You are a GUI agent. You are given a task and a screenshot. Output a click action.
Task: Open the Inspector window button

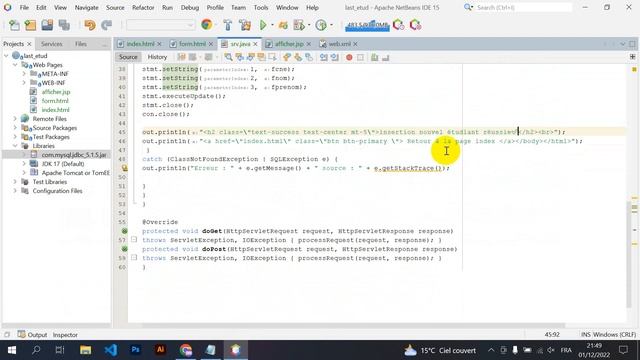pyautogui.click(x=65, y=335)
